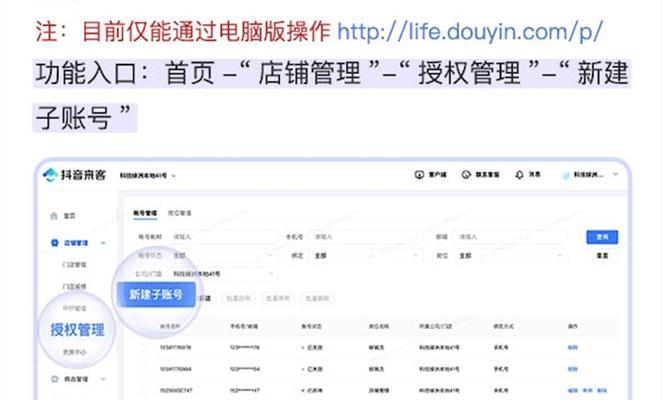The width and height of the screenshot is (662, 400).
Task: Click the 商品管理 sidebar icon
Action: coord(54,379)
